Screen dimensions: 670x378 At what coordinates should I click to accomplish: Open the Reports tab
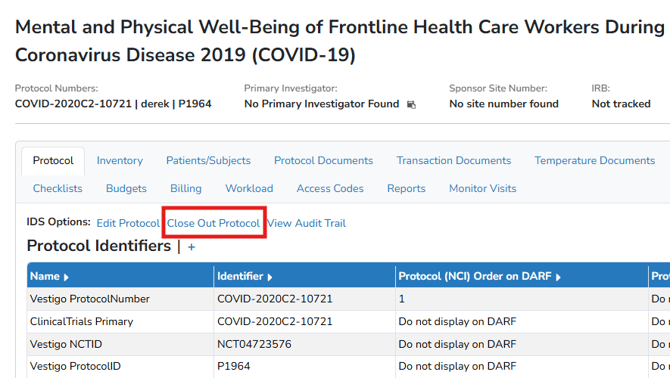pyautogui.click(x=406, y=188)
